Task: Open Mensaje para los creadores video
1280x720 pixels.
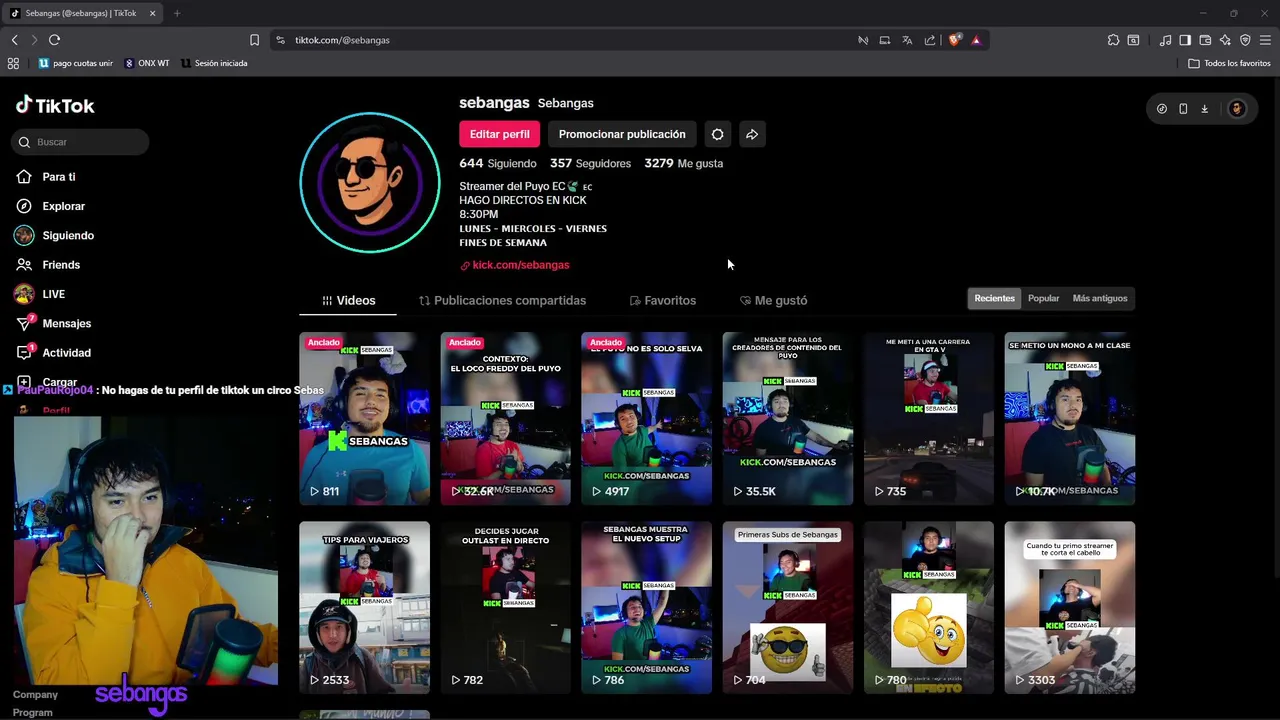Action: point(788,418)
